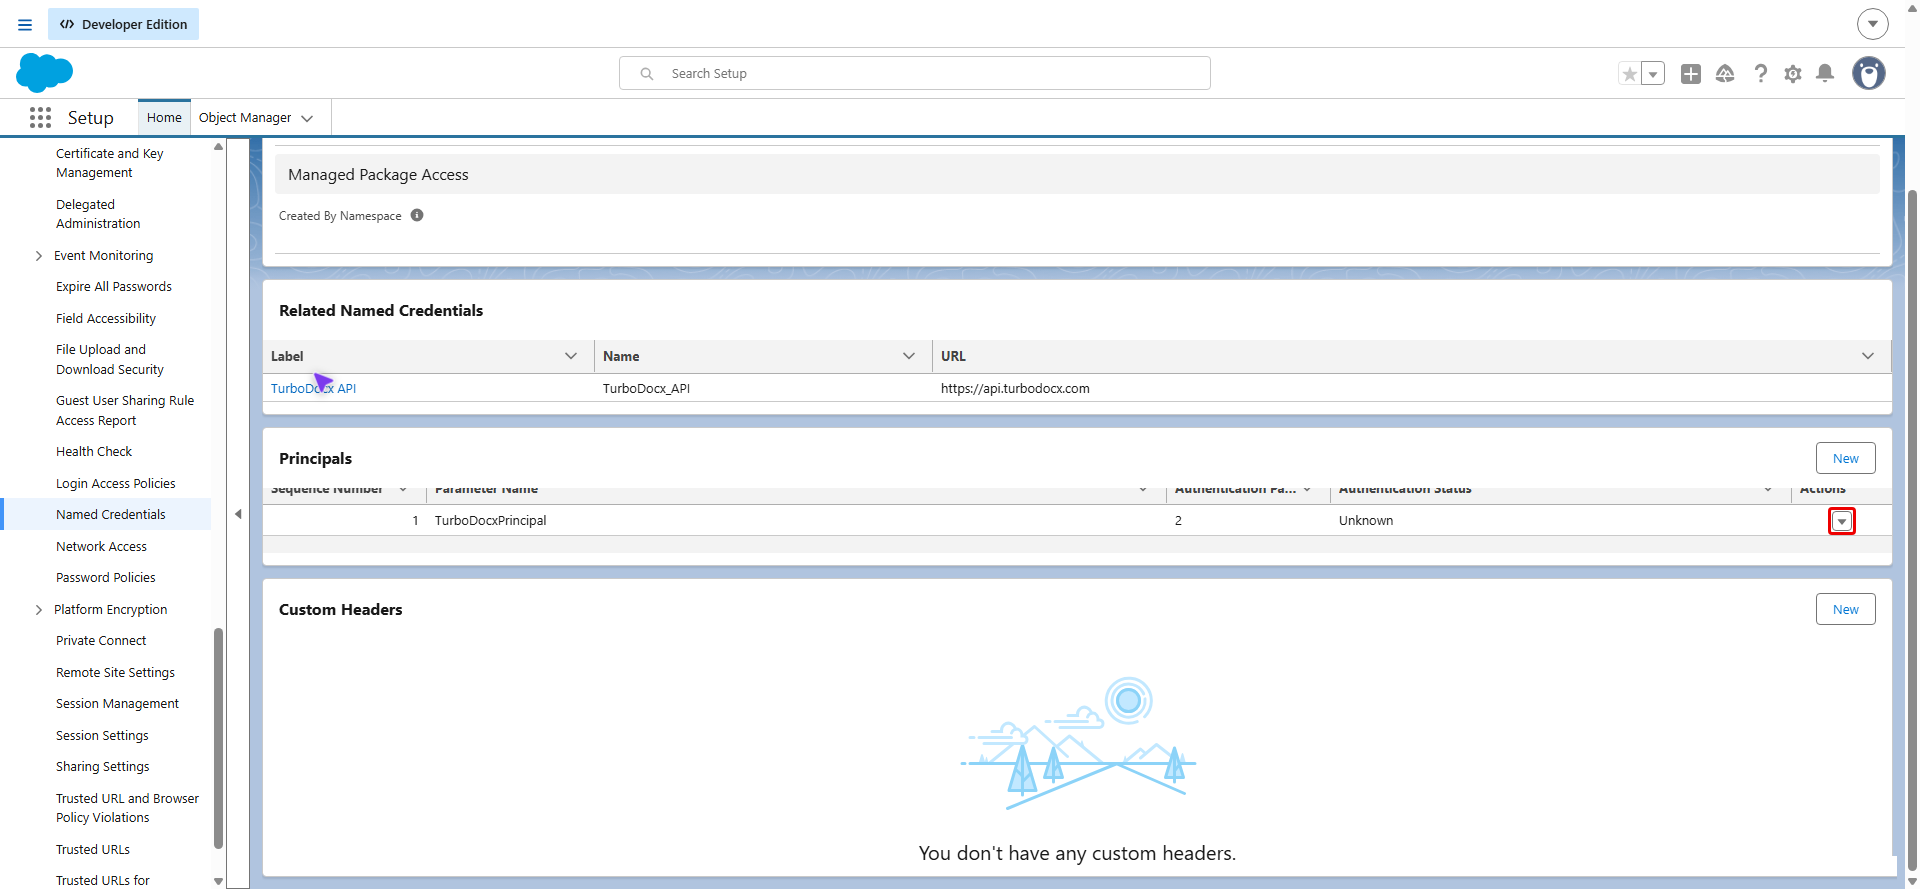Select Named Credentials in the sidebar

tap(110, 514)
